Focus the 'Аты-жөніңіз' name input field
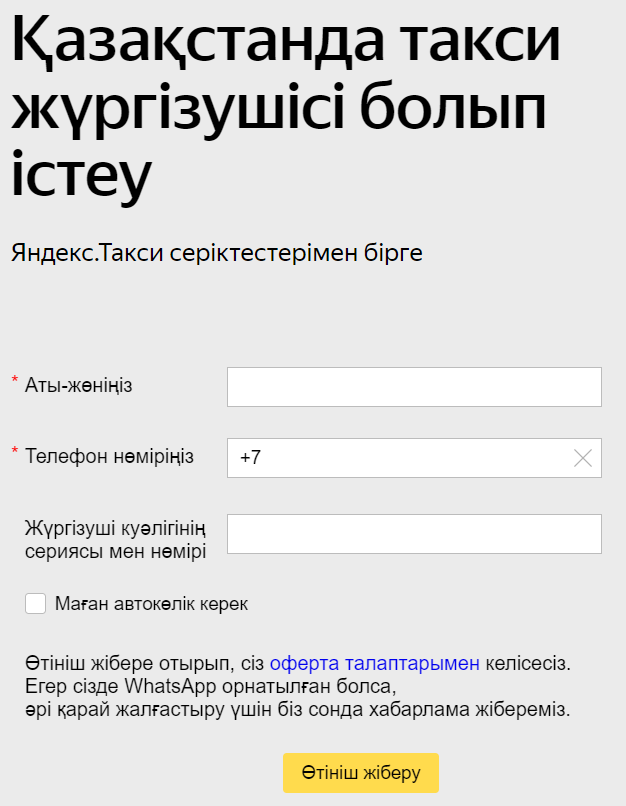 (x=414, y=387)
